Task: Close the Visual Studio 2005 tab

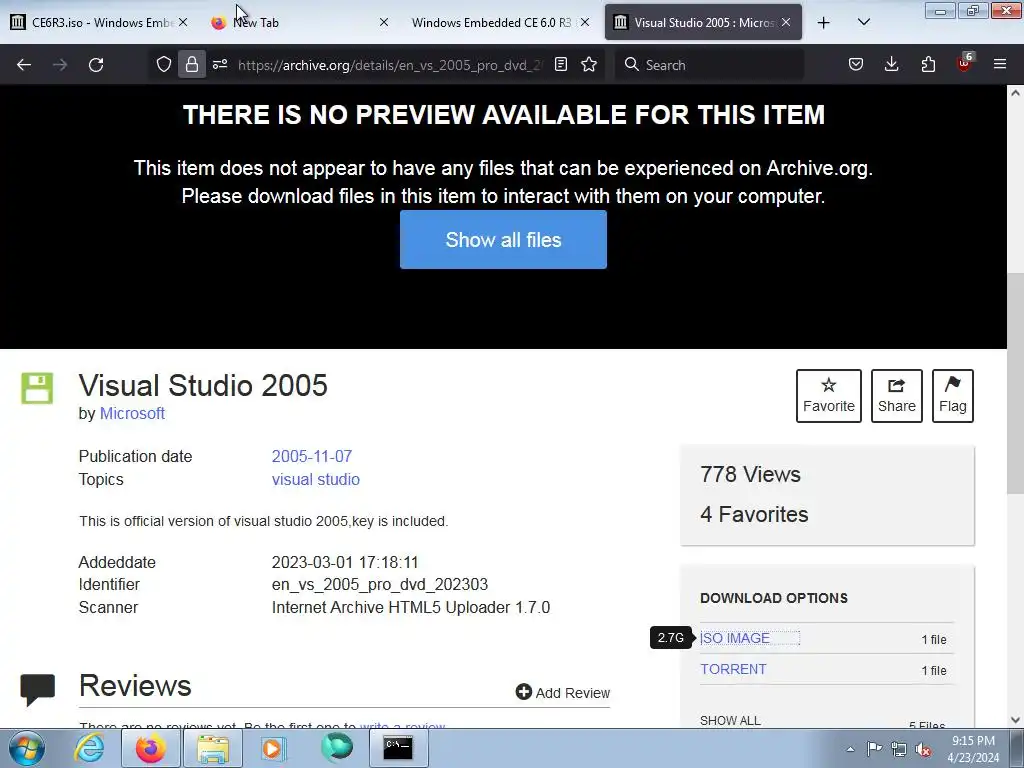Action: pos(786,22)
